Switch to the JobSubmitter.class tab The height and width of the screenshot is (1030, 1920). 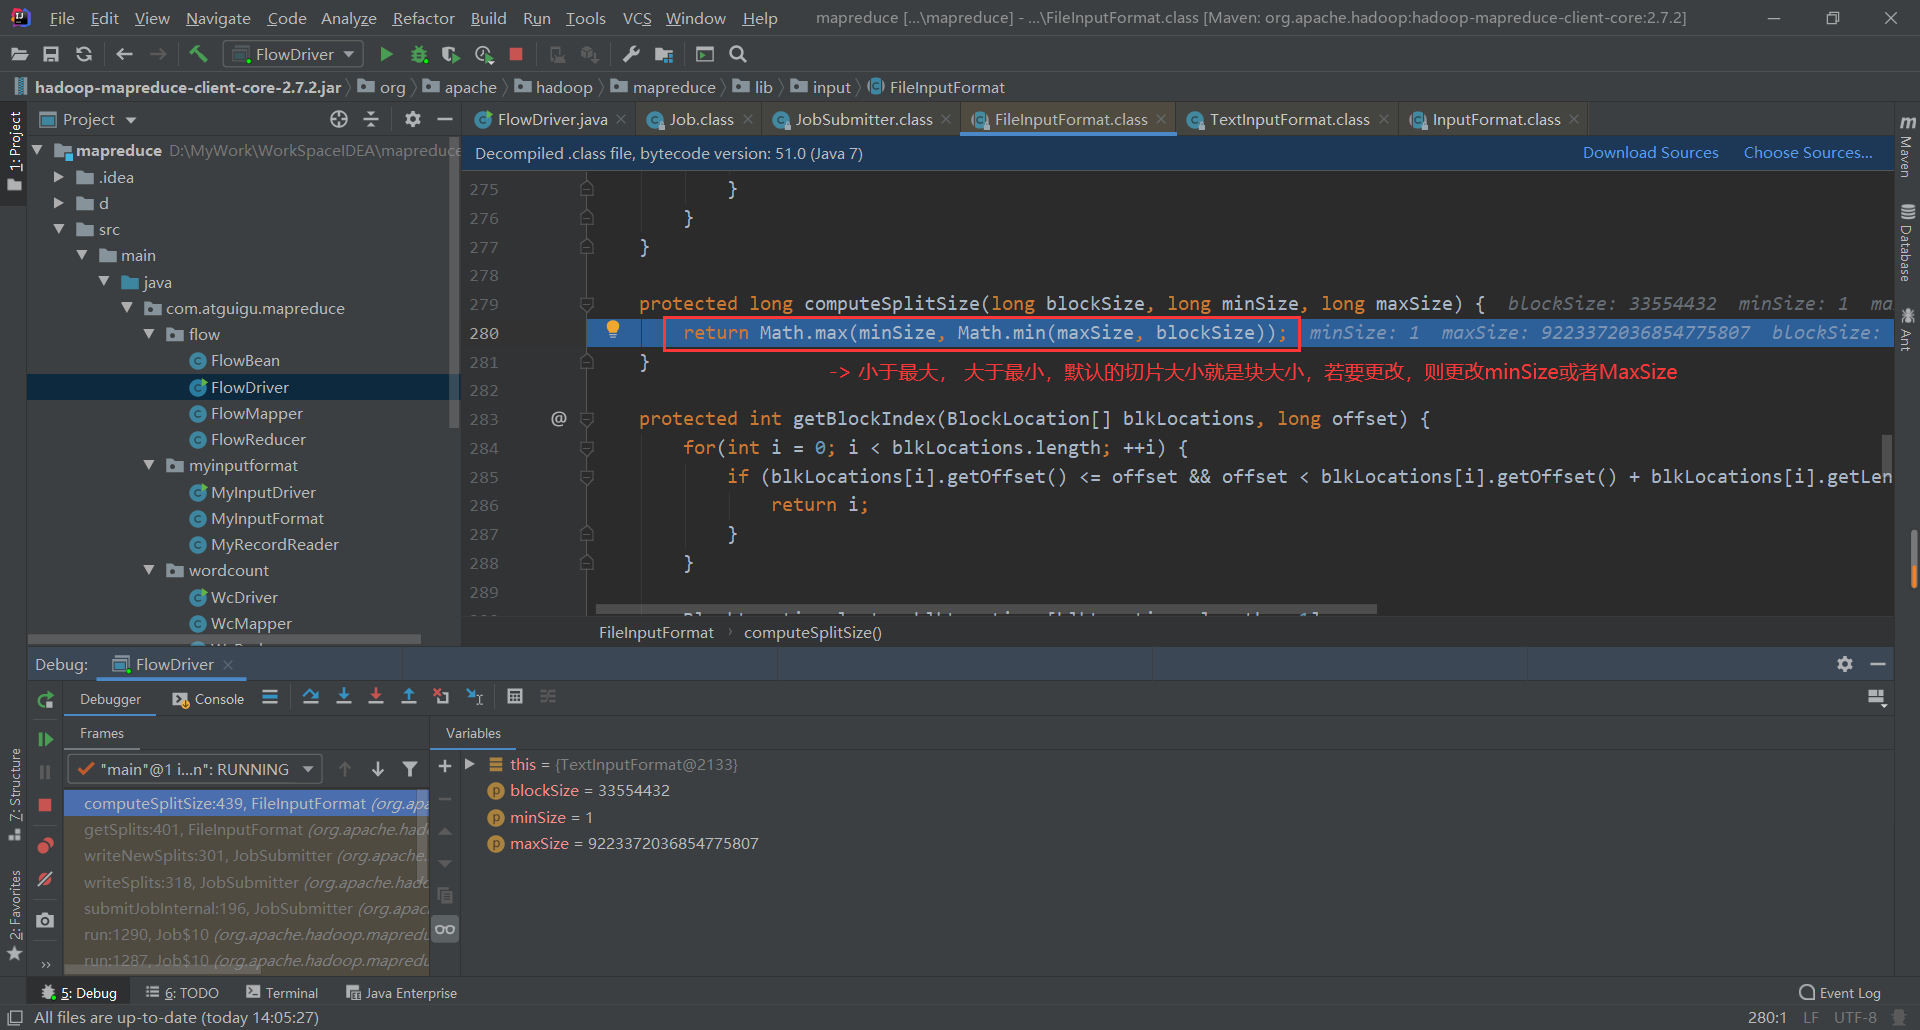(x=863, y=119)
